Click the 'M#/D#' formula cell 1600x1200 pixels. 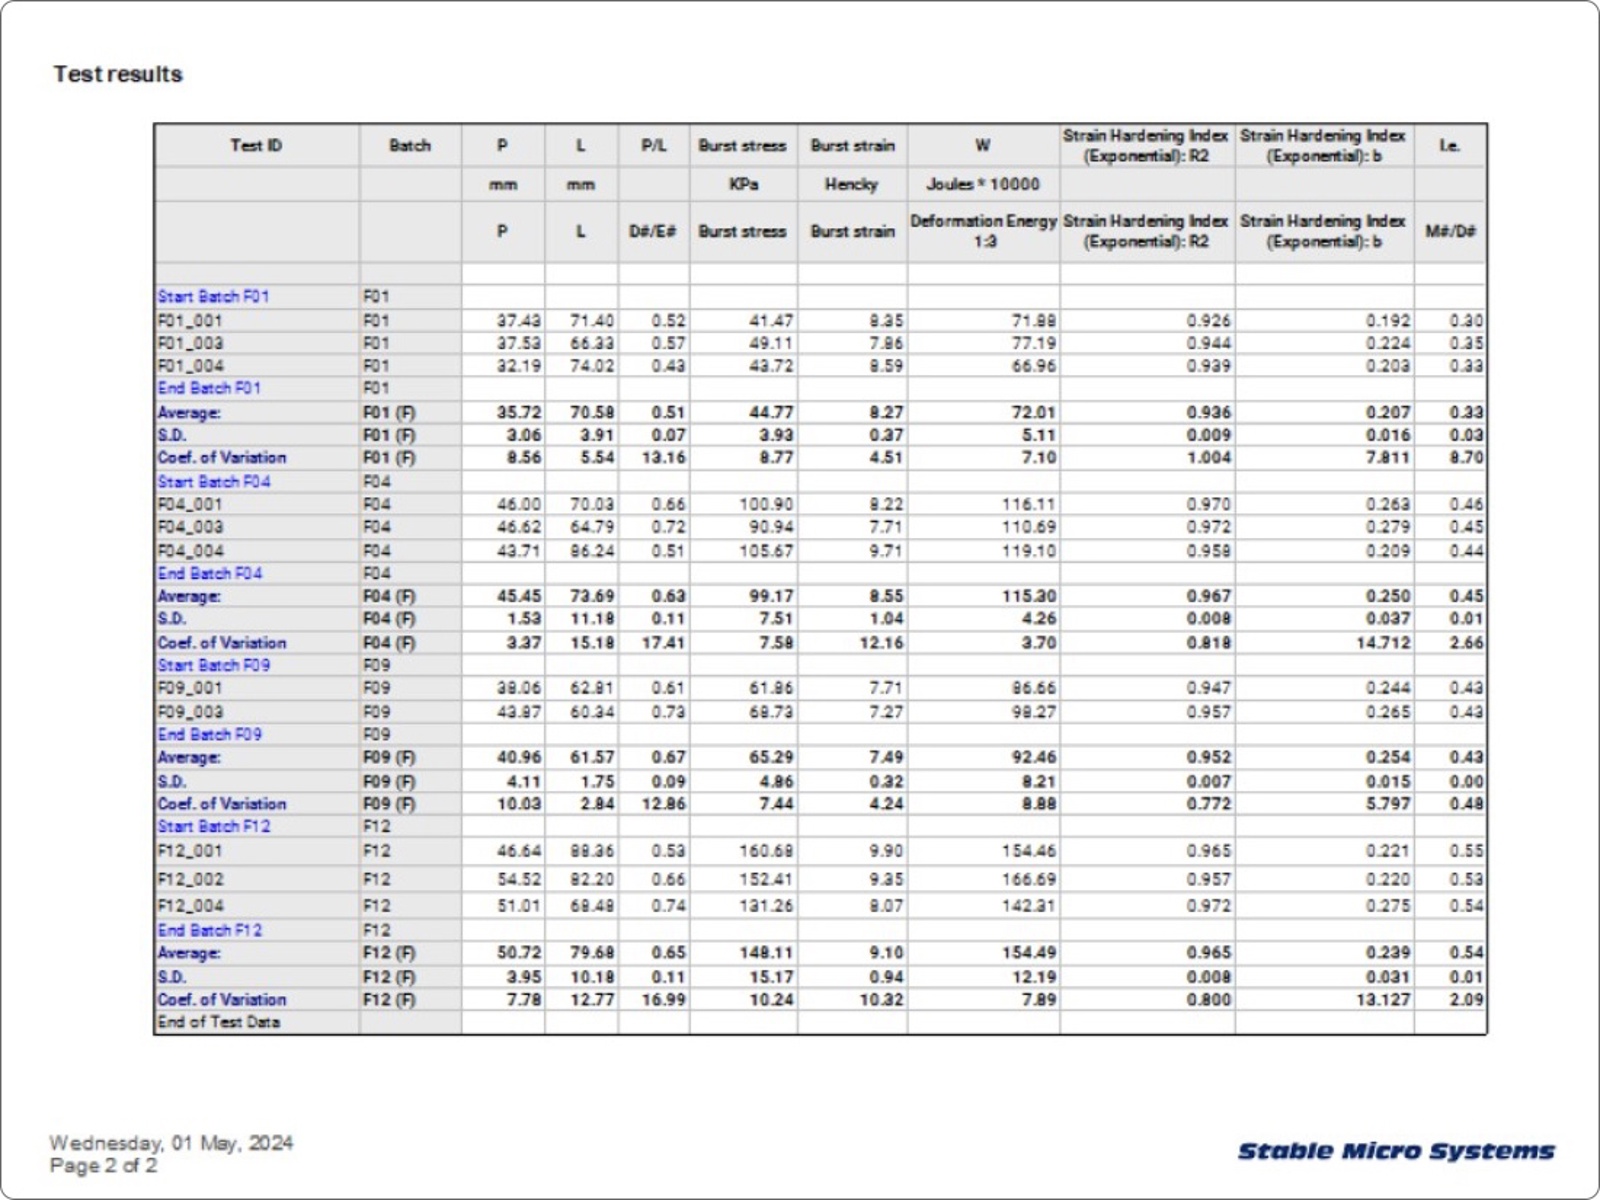(x=1449, y=231)
